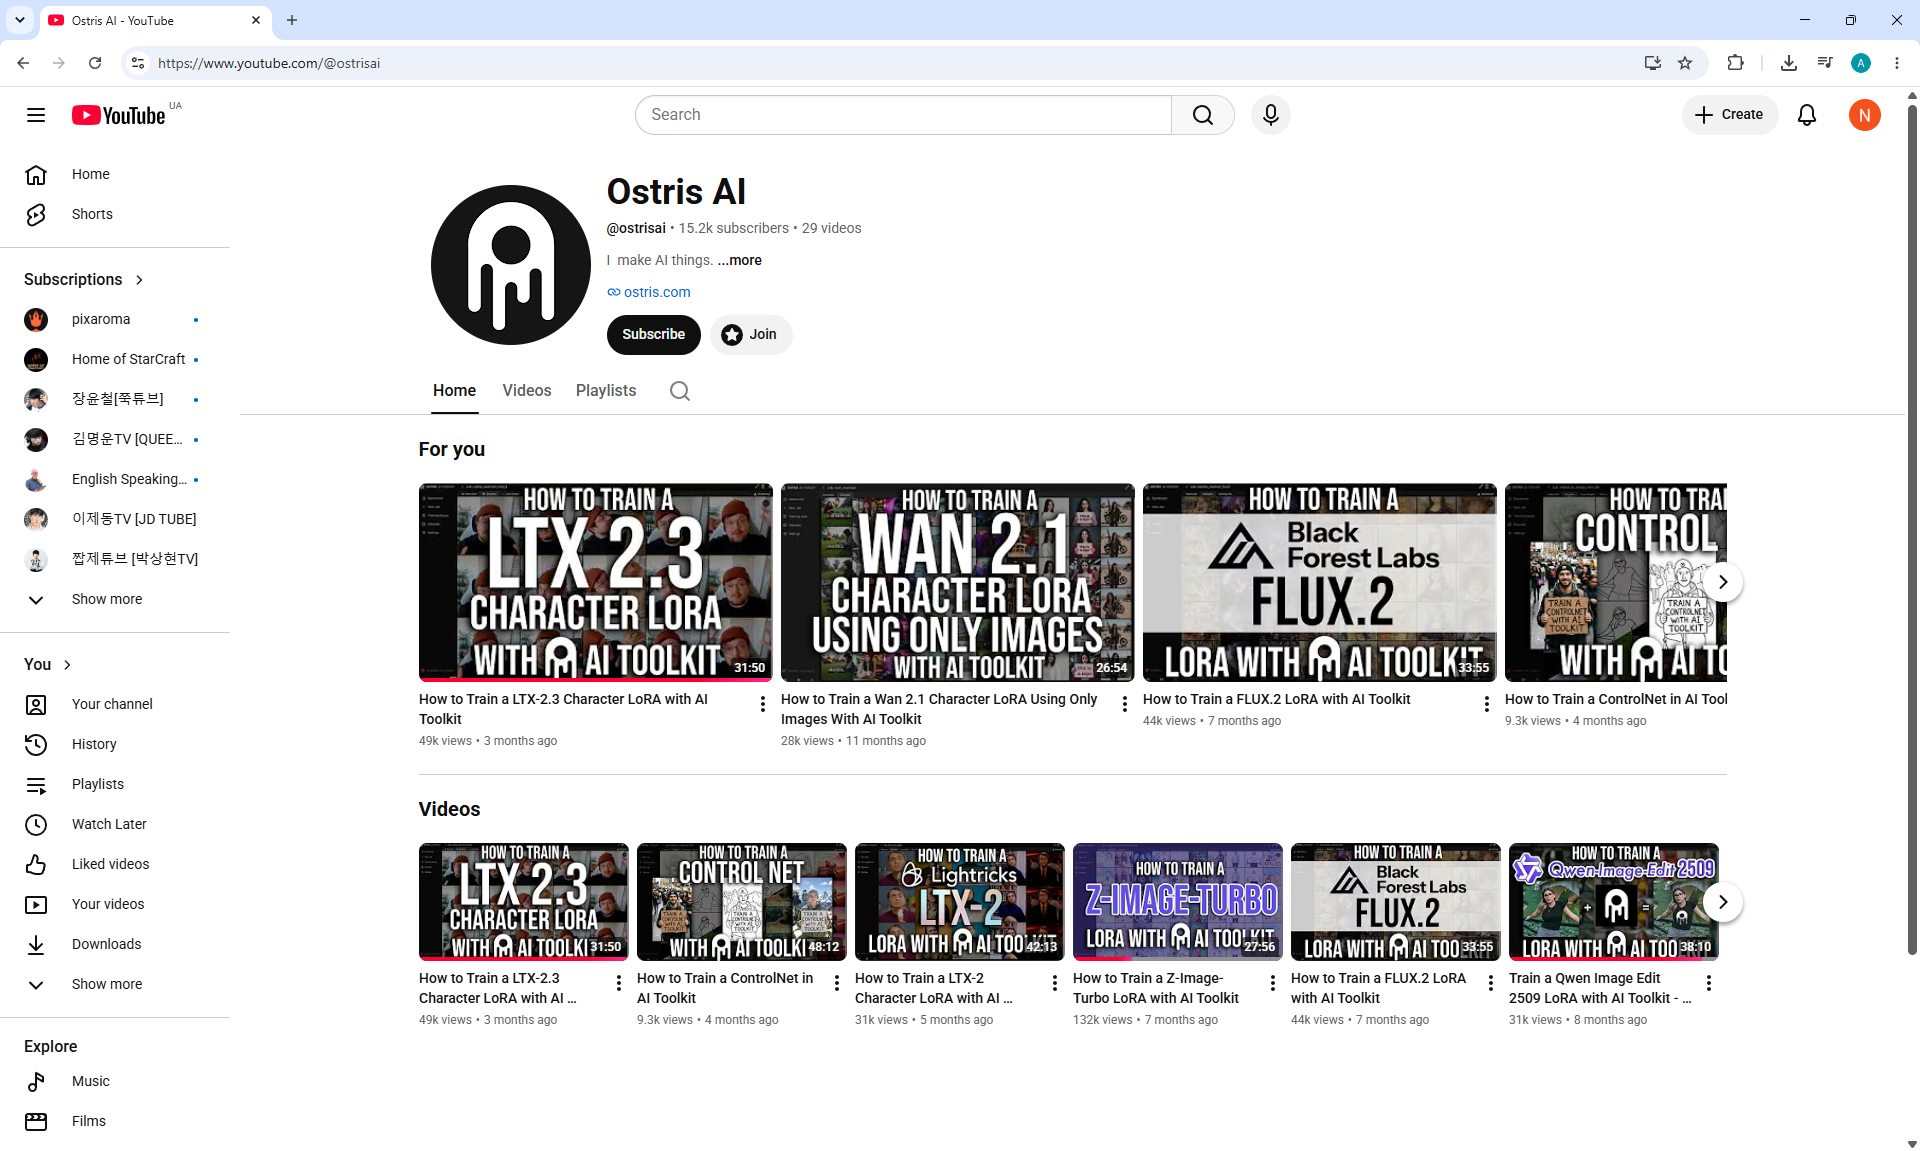Open Your videos in the sidebar
Image resolution: width=1920 pixels, height=1151 pixels.
115,904
